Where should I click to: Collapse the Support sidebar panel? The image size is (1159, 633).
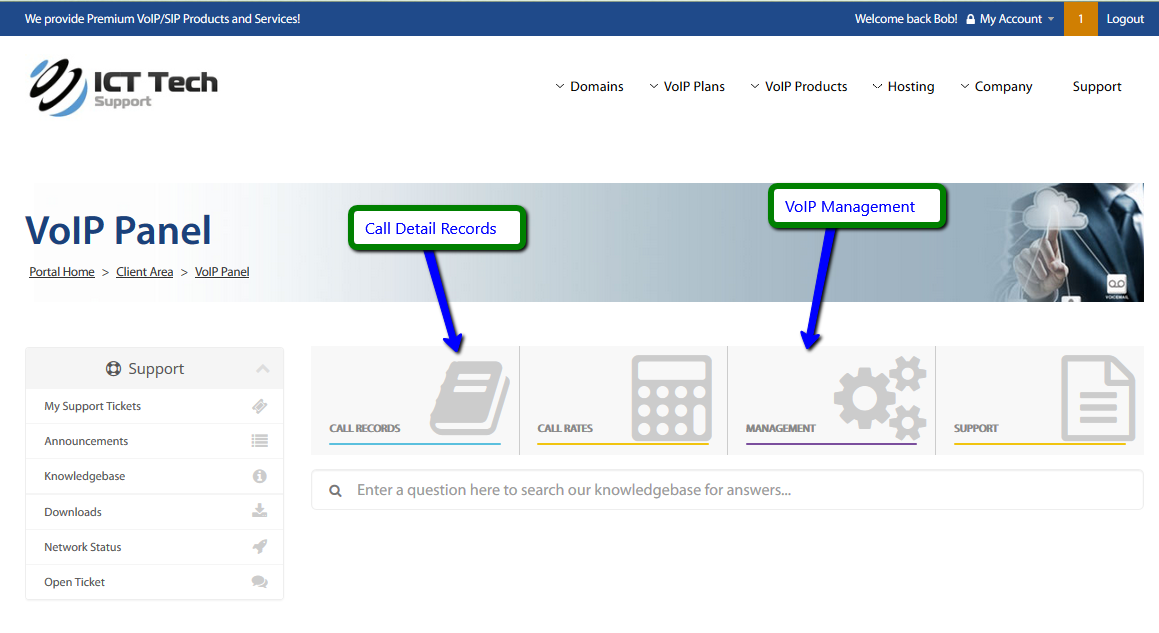[x=262, y=368]
